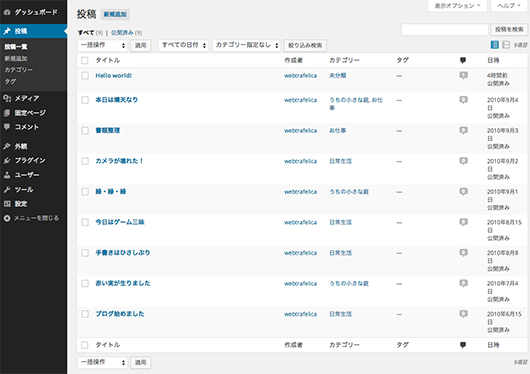Click footer comments column bubble icon
Screen dimensions: 530x374
coord(463,345)
